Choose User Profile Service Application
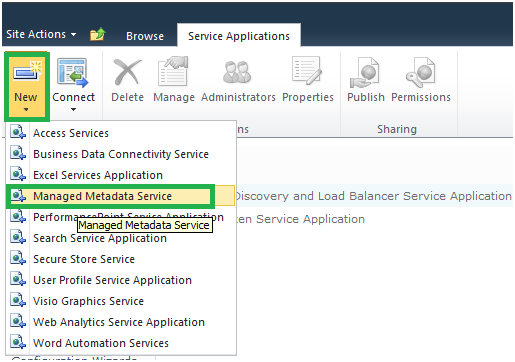The height and width of the screenshot is (362, 515). [121, 280]
